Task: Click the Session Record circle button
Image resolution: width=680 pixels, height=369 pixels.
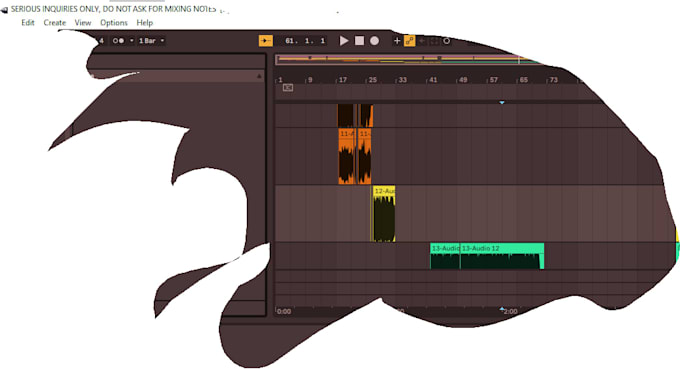Action: (x=446, y=41)
